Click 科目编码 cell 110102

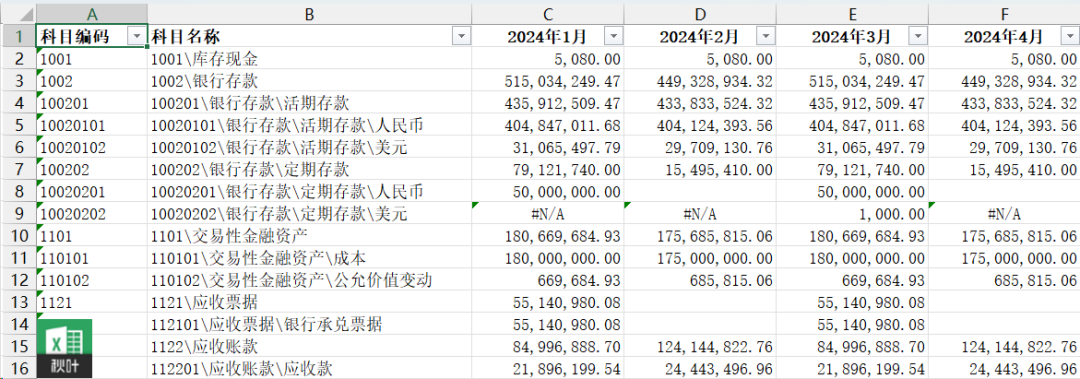(x=92, y=280)
